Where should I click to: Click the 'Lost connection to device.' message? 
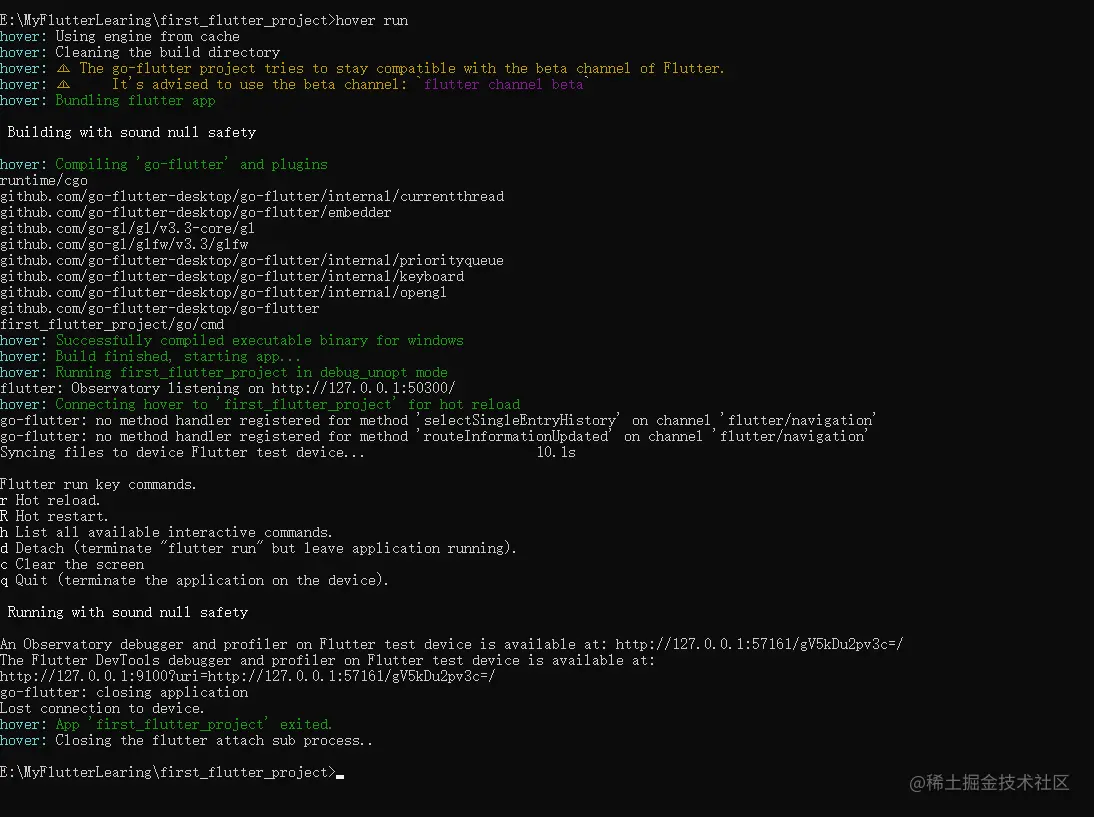point(102,709)
